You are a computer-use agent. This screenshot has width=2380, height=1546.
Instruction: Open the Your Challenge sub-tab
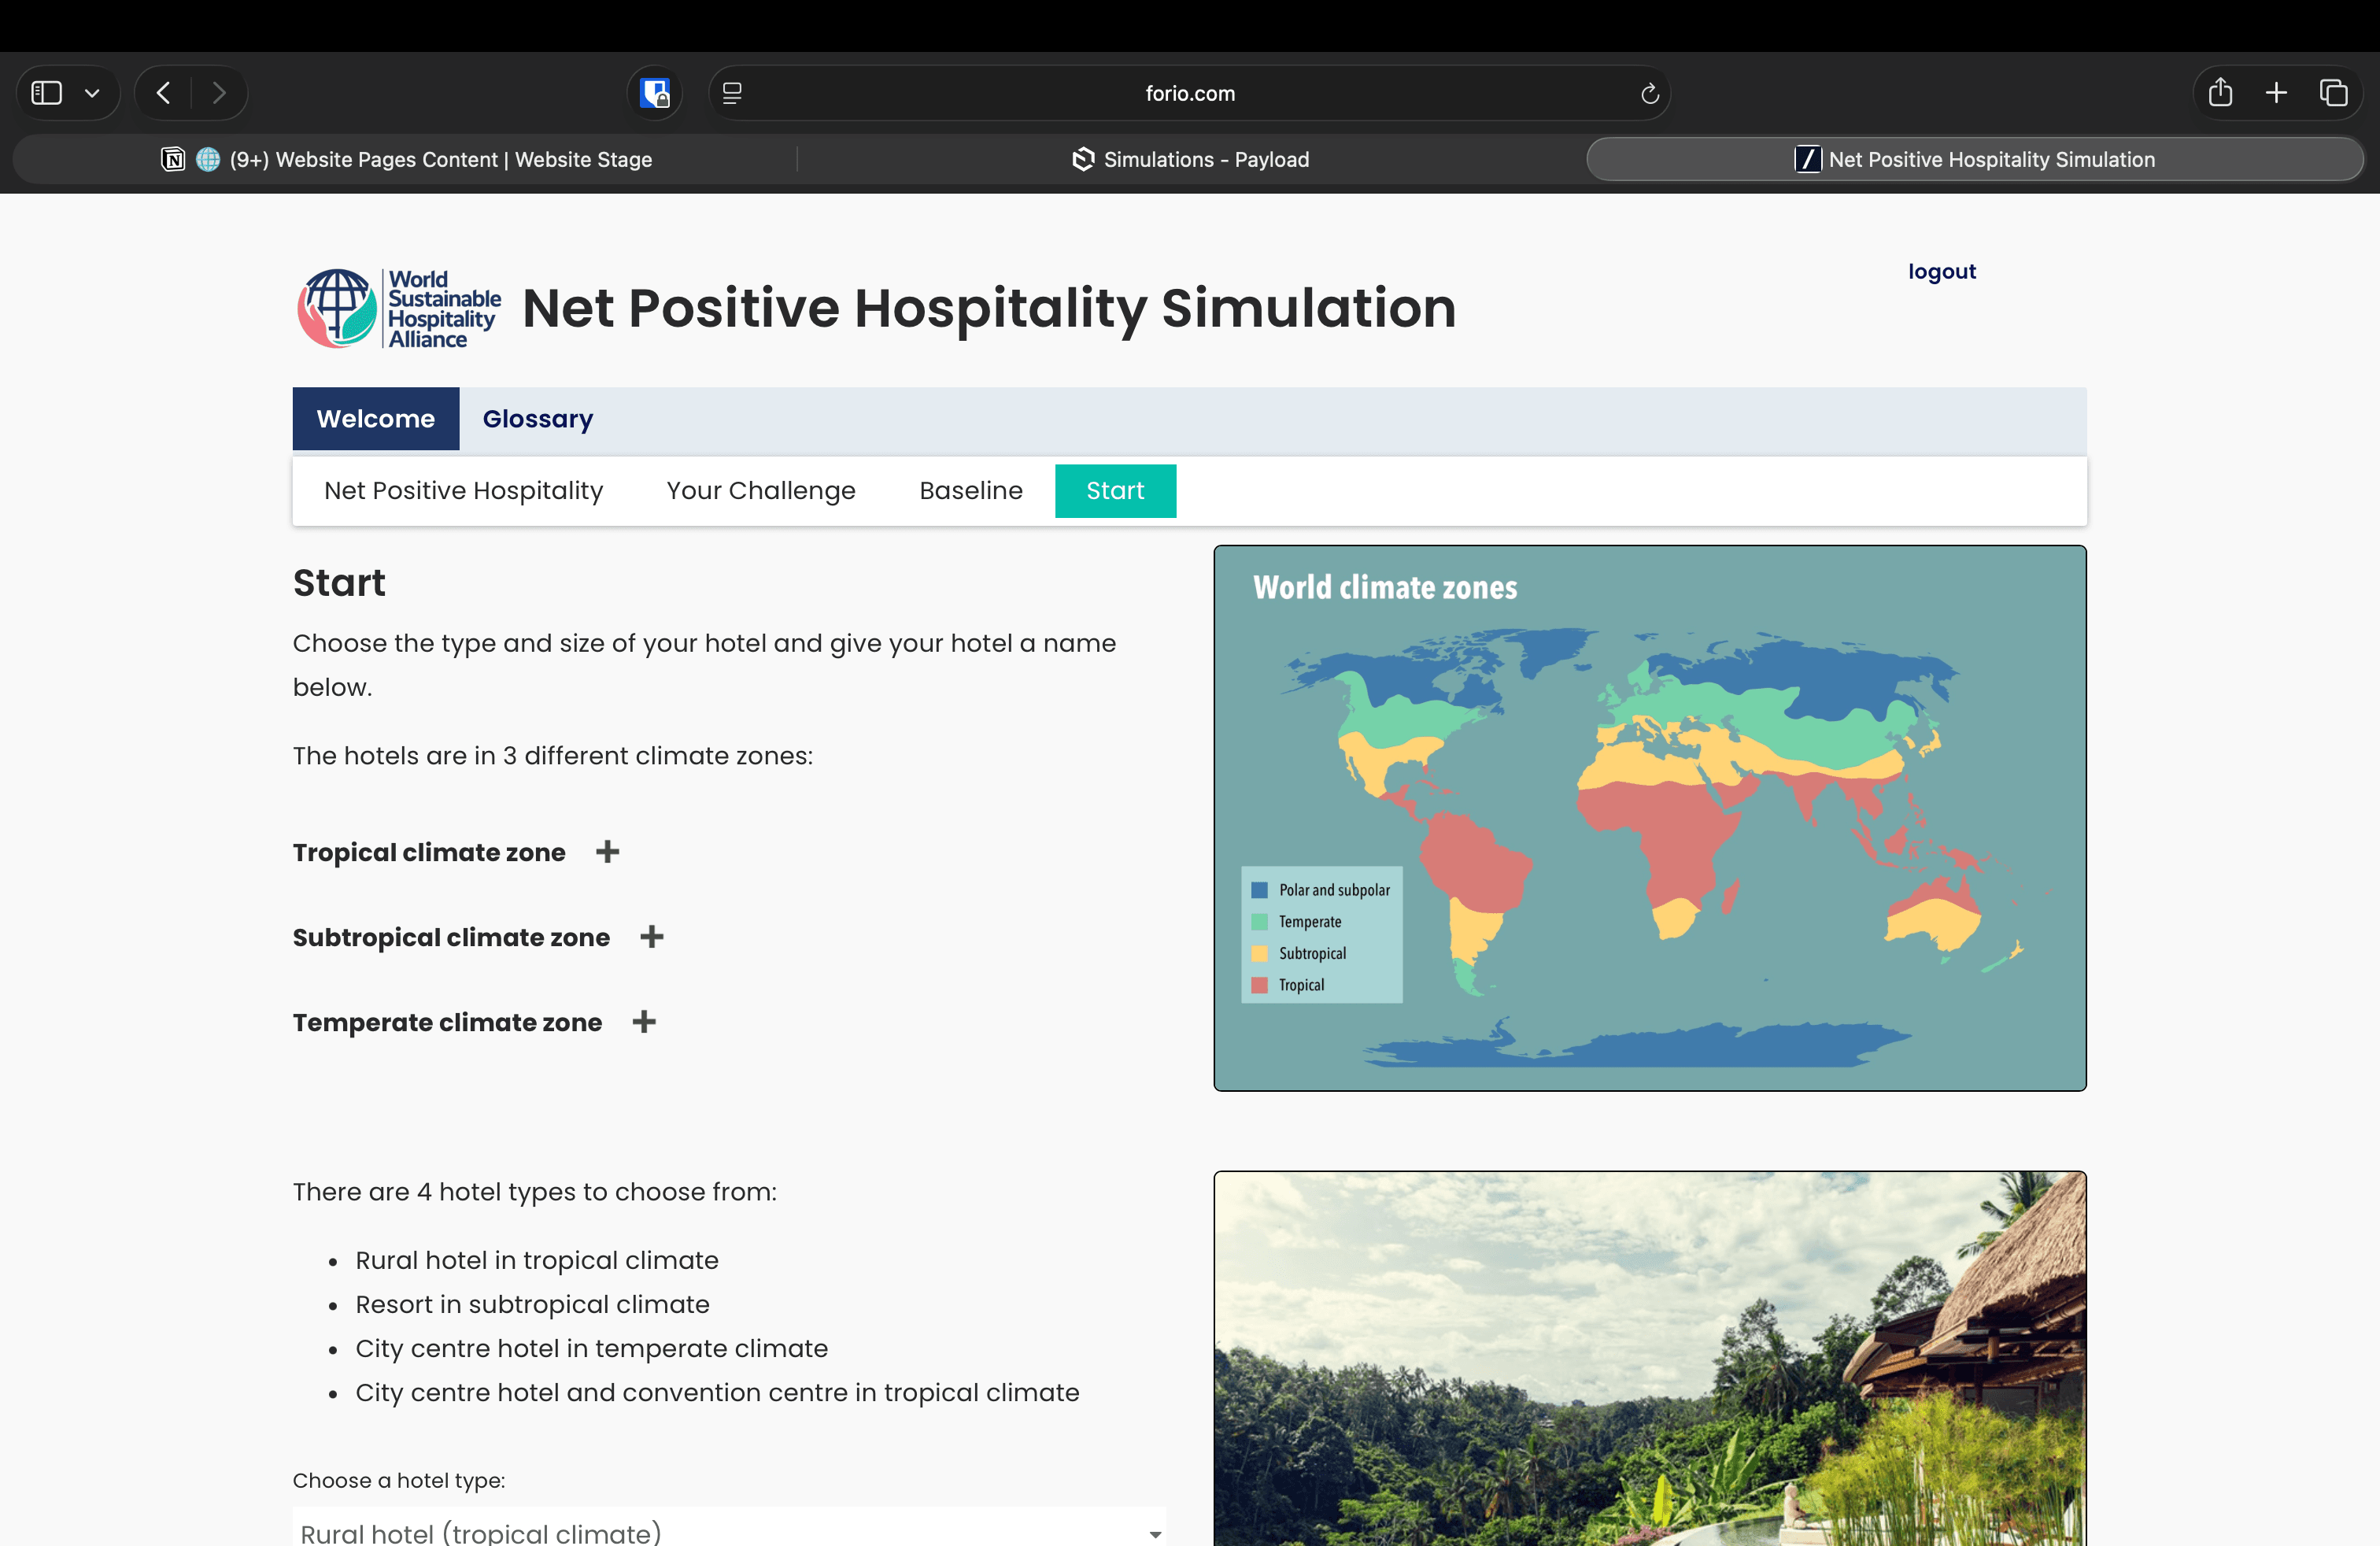point(760,491)
